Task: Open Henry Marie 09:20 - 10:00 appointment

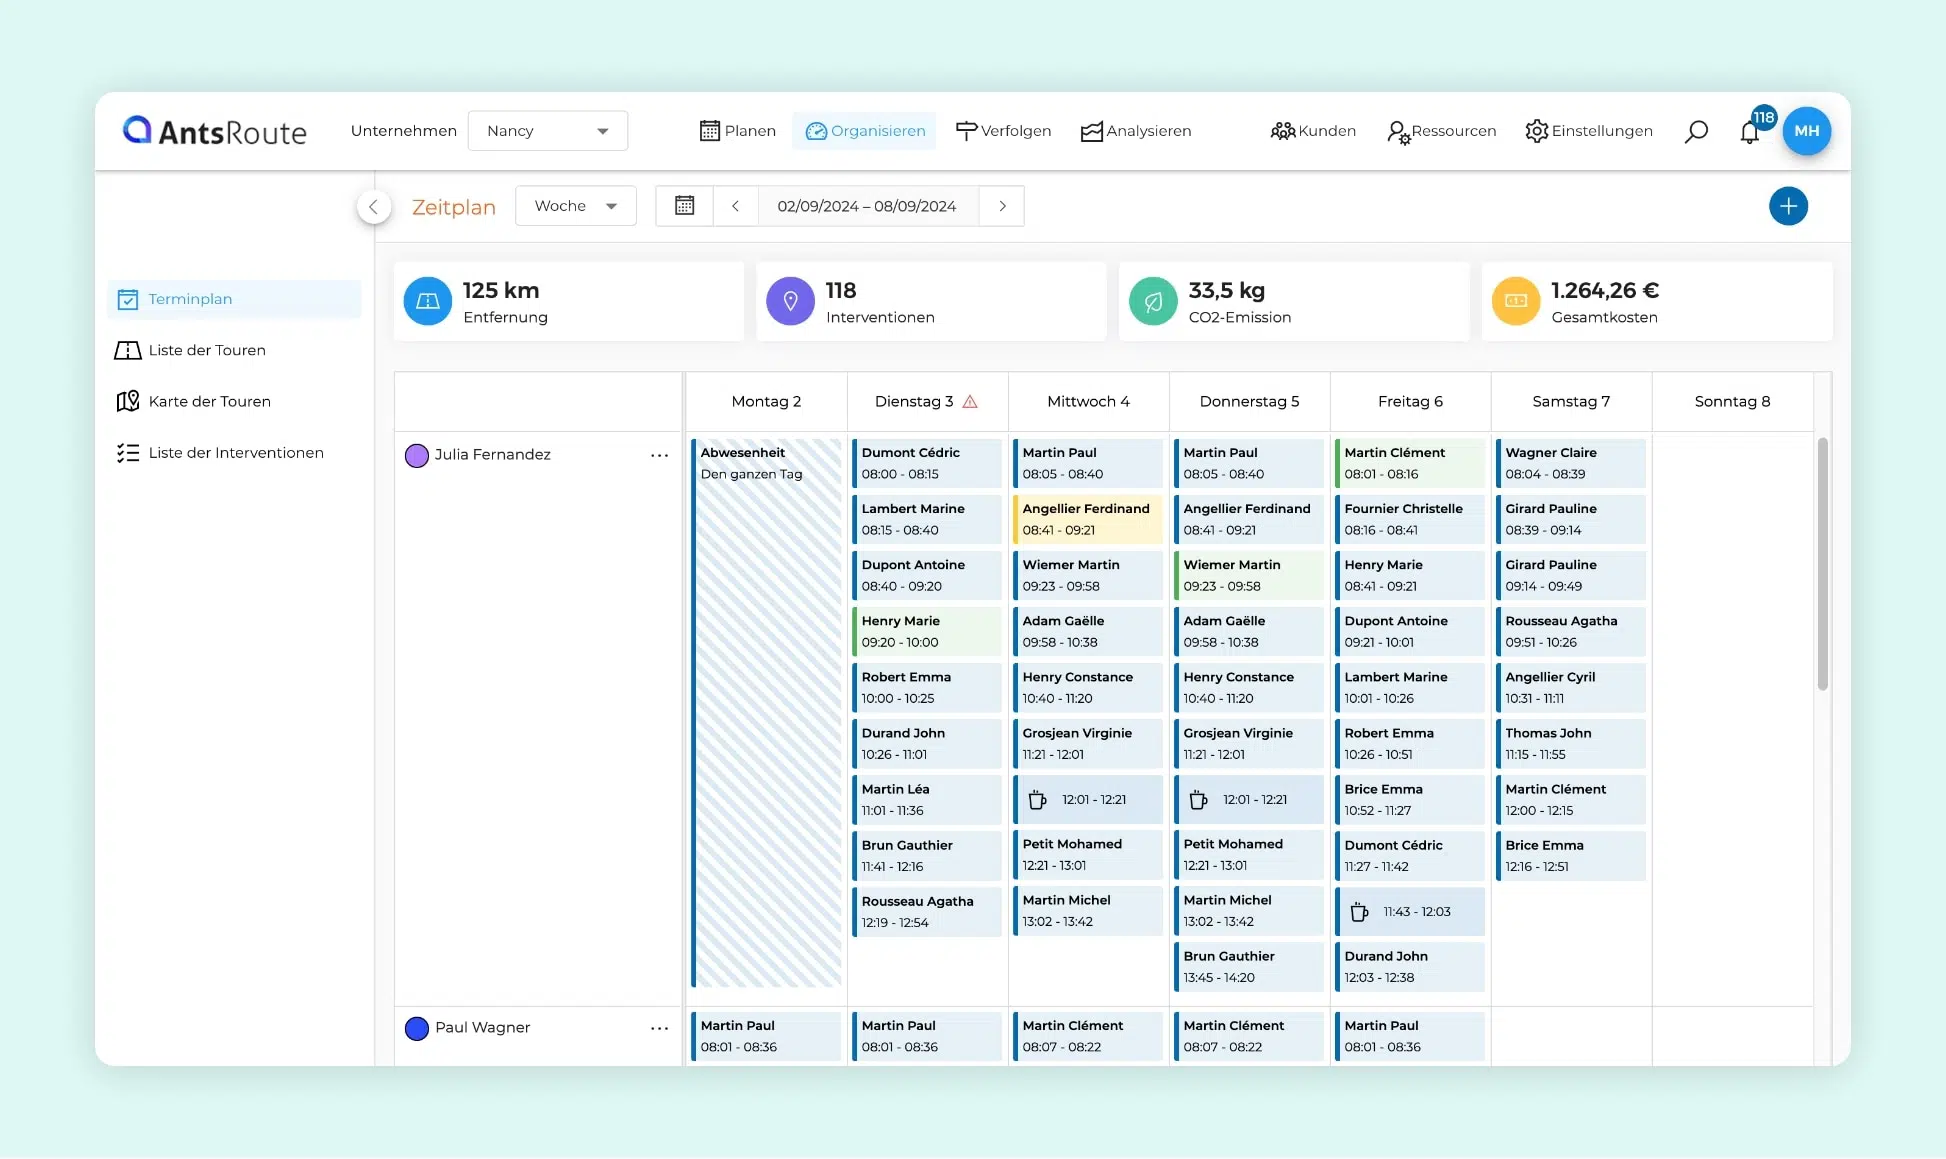Action: pyautogui.click(x=927, y=631)
